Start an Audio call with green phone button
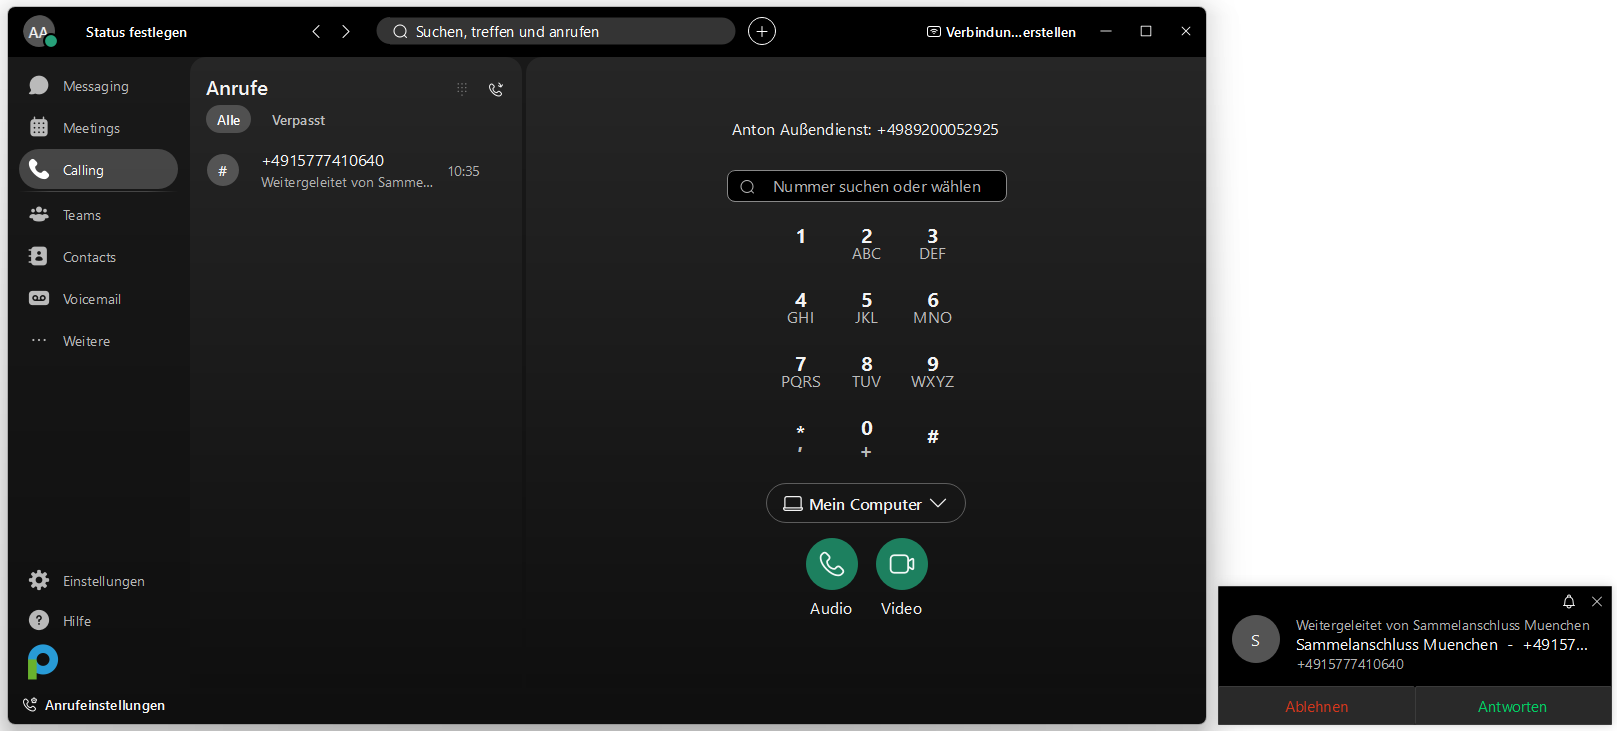 tap(831, 565)
